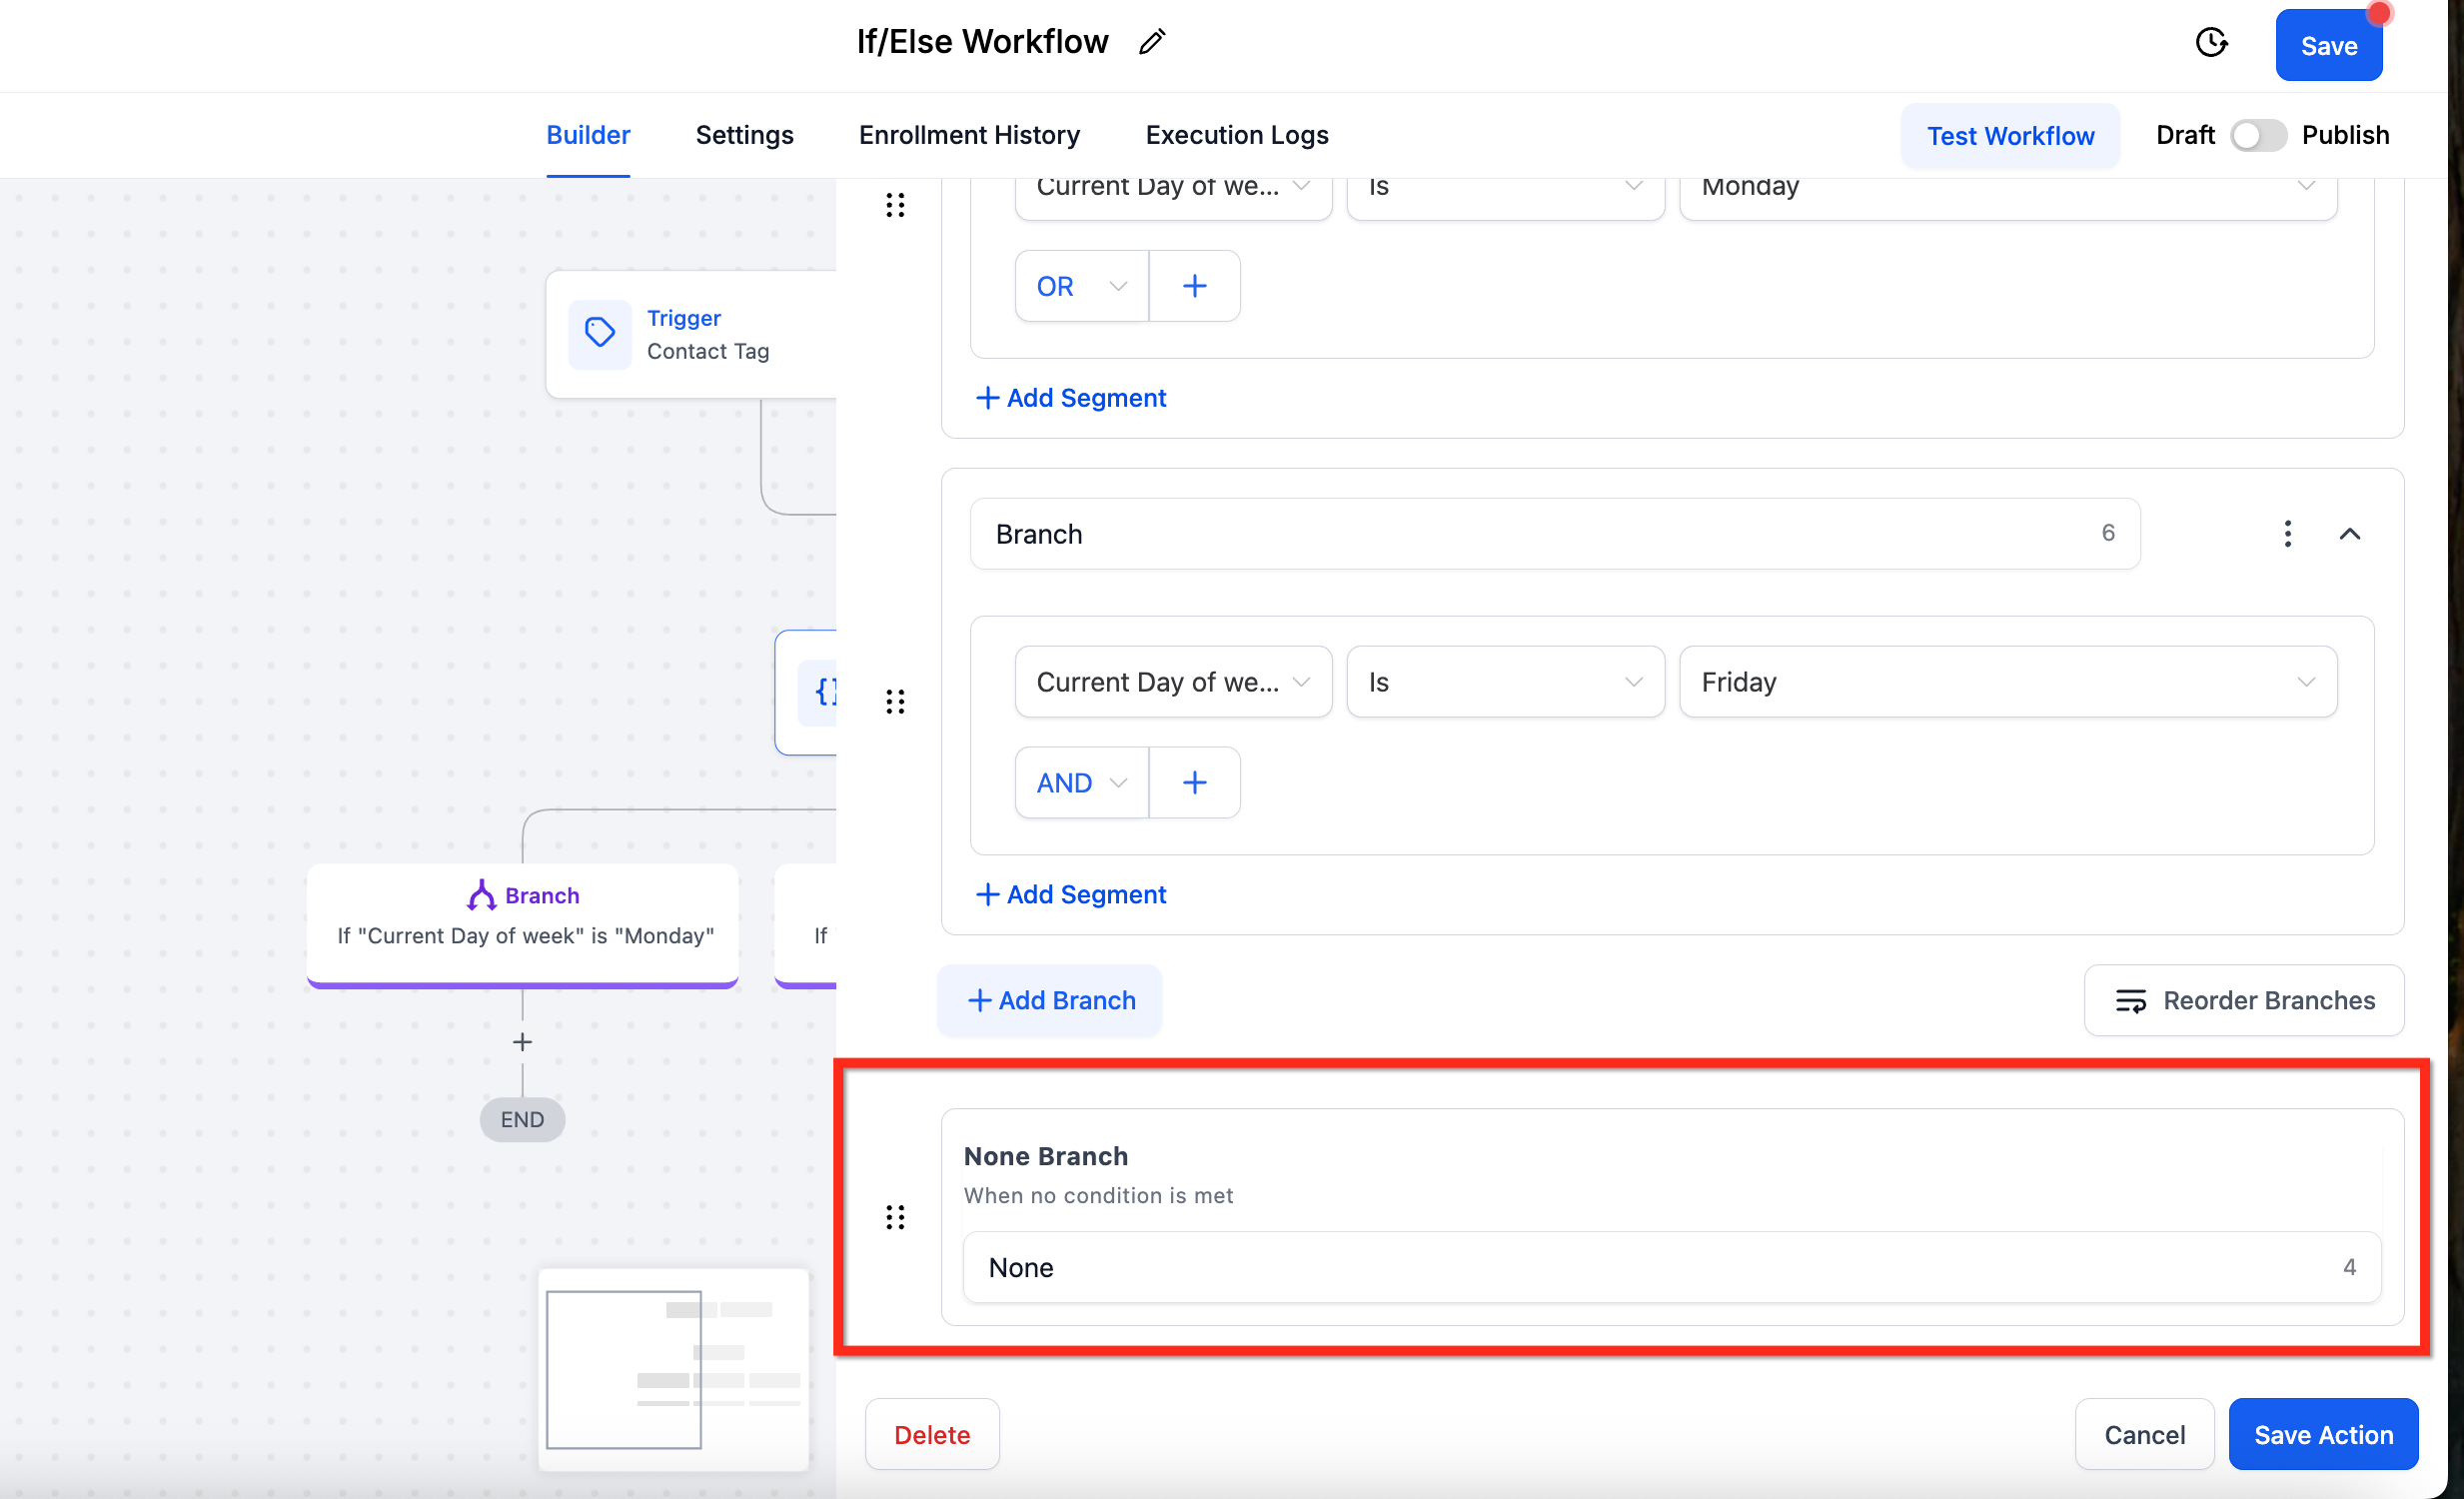Screen dimensions: 2464x1499
Task: Click the Add Branch button
Action: (1050, 1000)
